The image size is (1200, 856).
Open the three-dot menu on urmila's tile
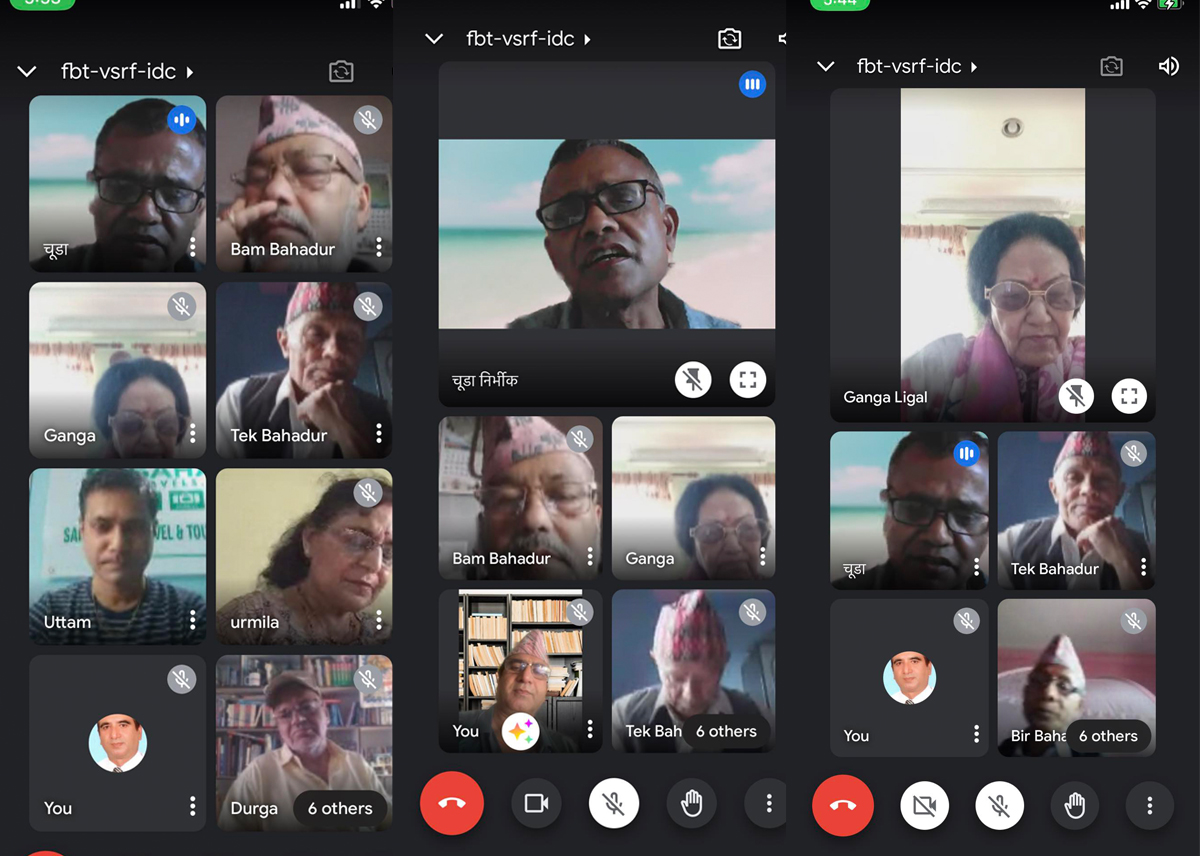pos(379,620)
